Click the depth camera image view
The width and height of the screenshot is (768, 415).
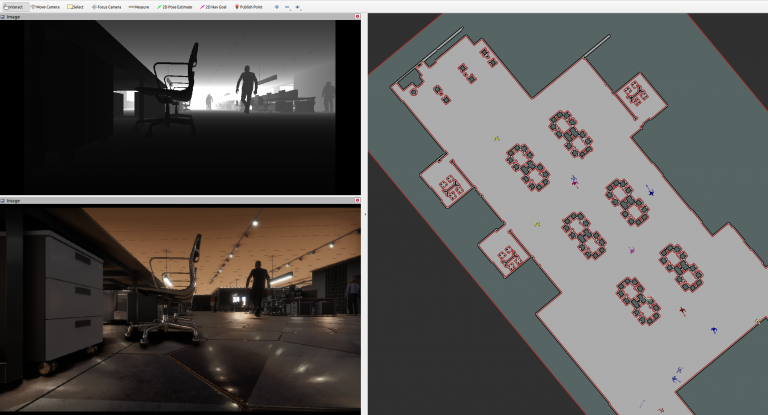(x=180, y=107)
